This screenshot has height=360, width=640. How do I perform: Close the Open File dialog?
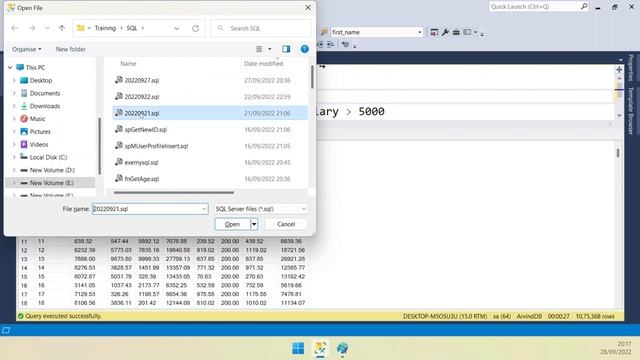click(308, 8)
